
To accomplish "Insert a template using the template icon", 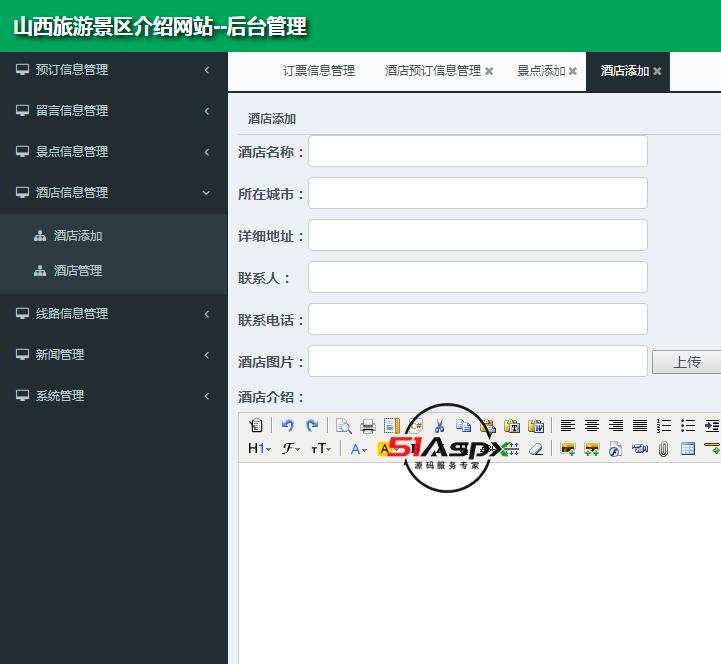I will tap(392, 425).
